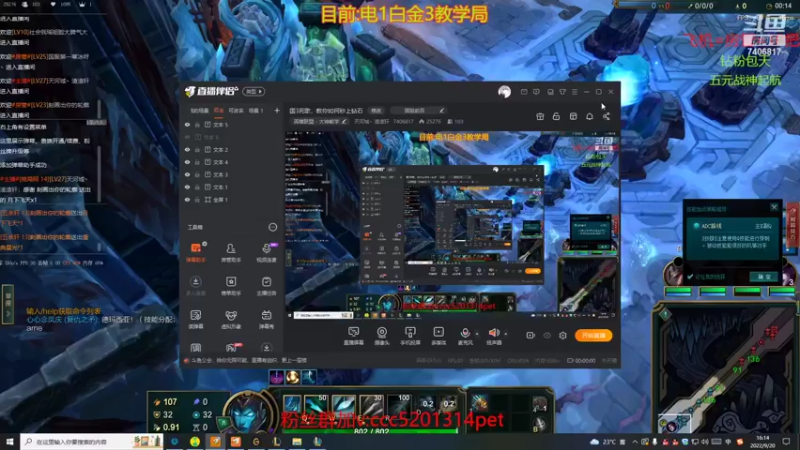Click the gift box icon in header
800x450 pixels.
(x=540, y=116)
